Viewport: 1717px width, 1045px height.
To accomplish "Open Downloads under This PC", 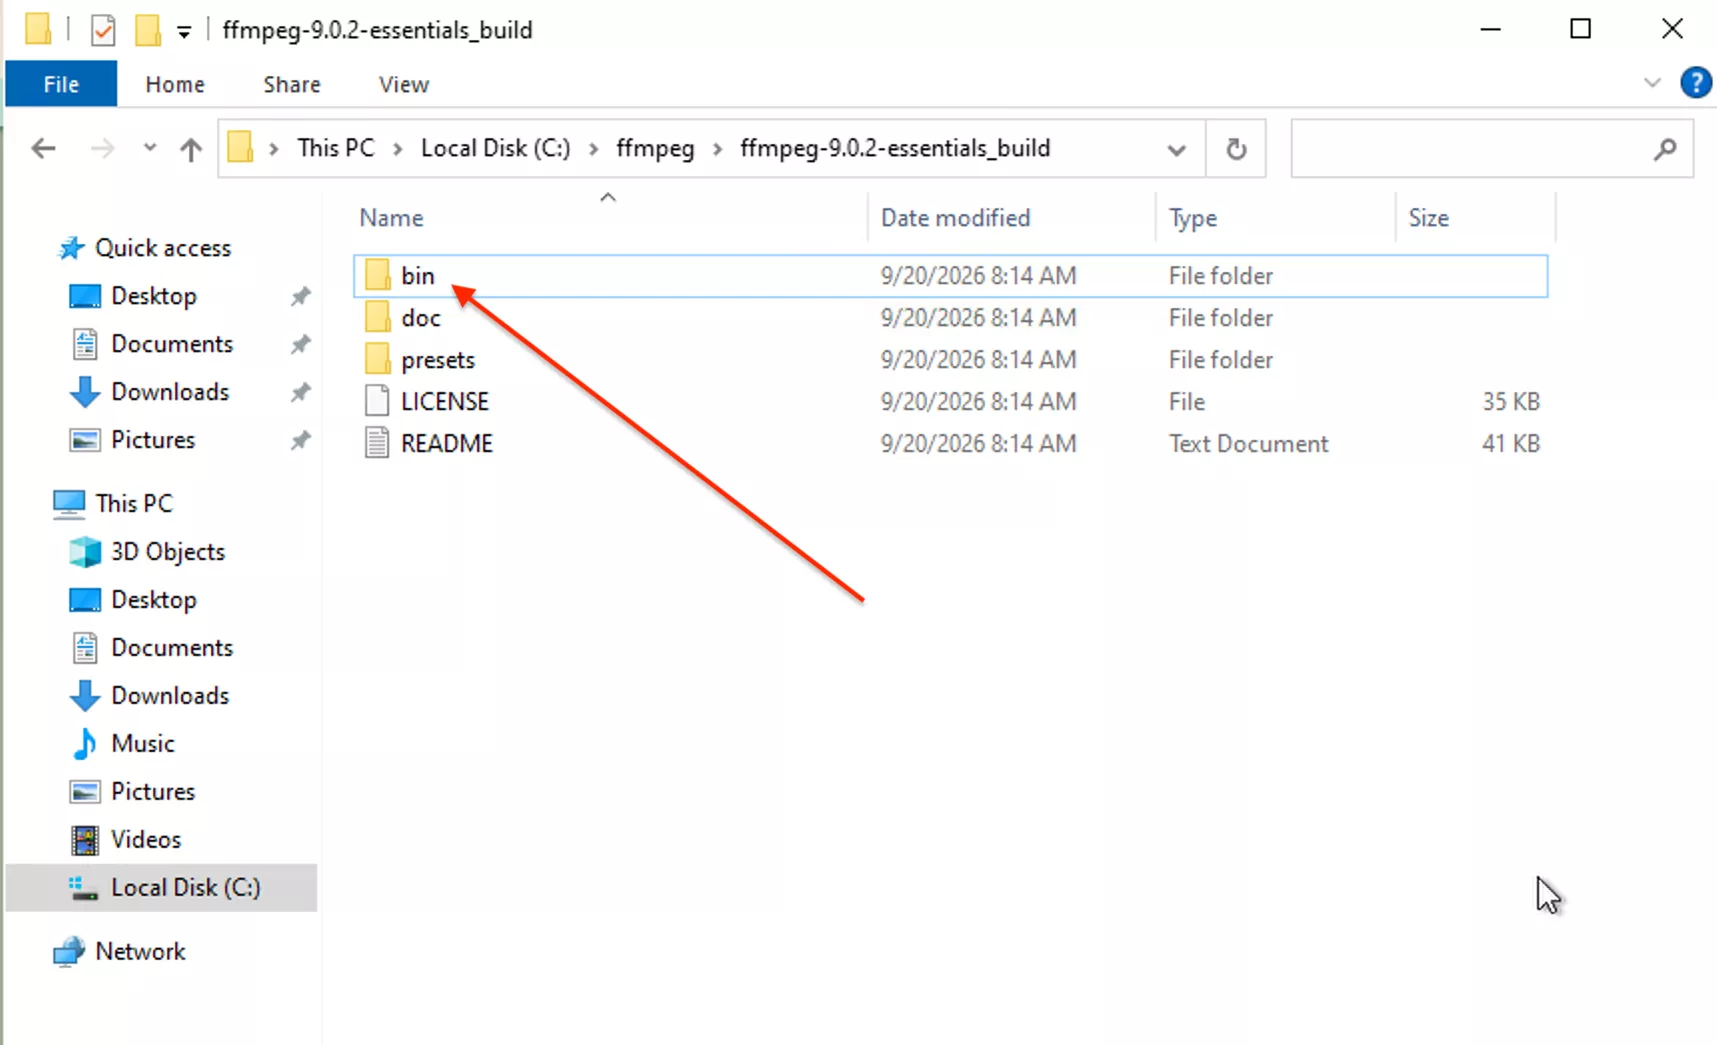I will point(169,696).
